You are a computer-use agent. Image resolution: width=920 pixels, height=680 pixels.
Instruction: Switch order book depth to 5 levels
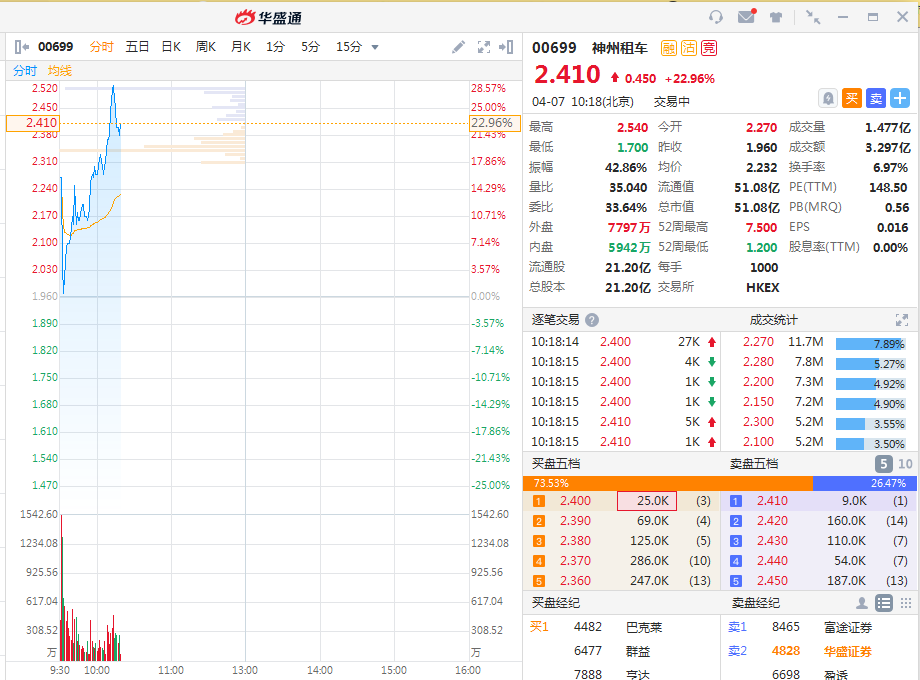pos(883,464)
